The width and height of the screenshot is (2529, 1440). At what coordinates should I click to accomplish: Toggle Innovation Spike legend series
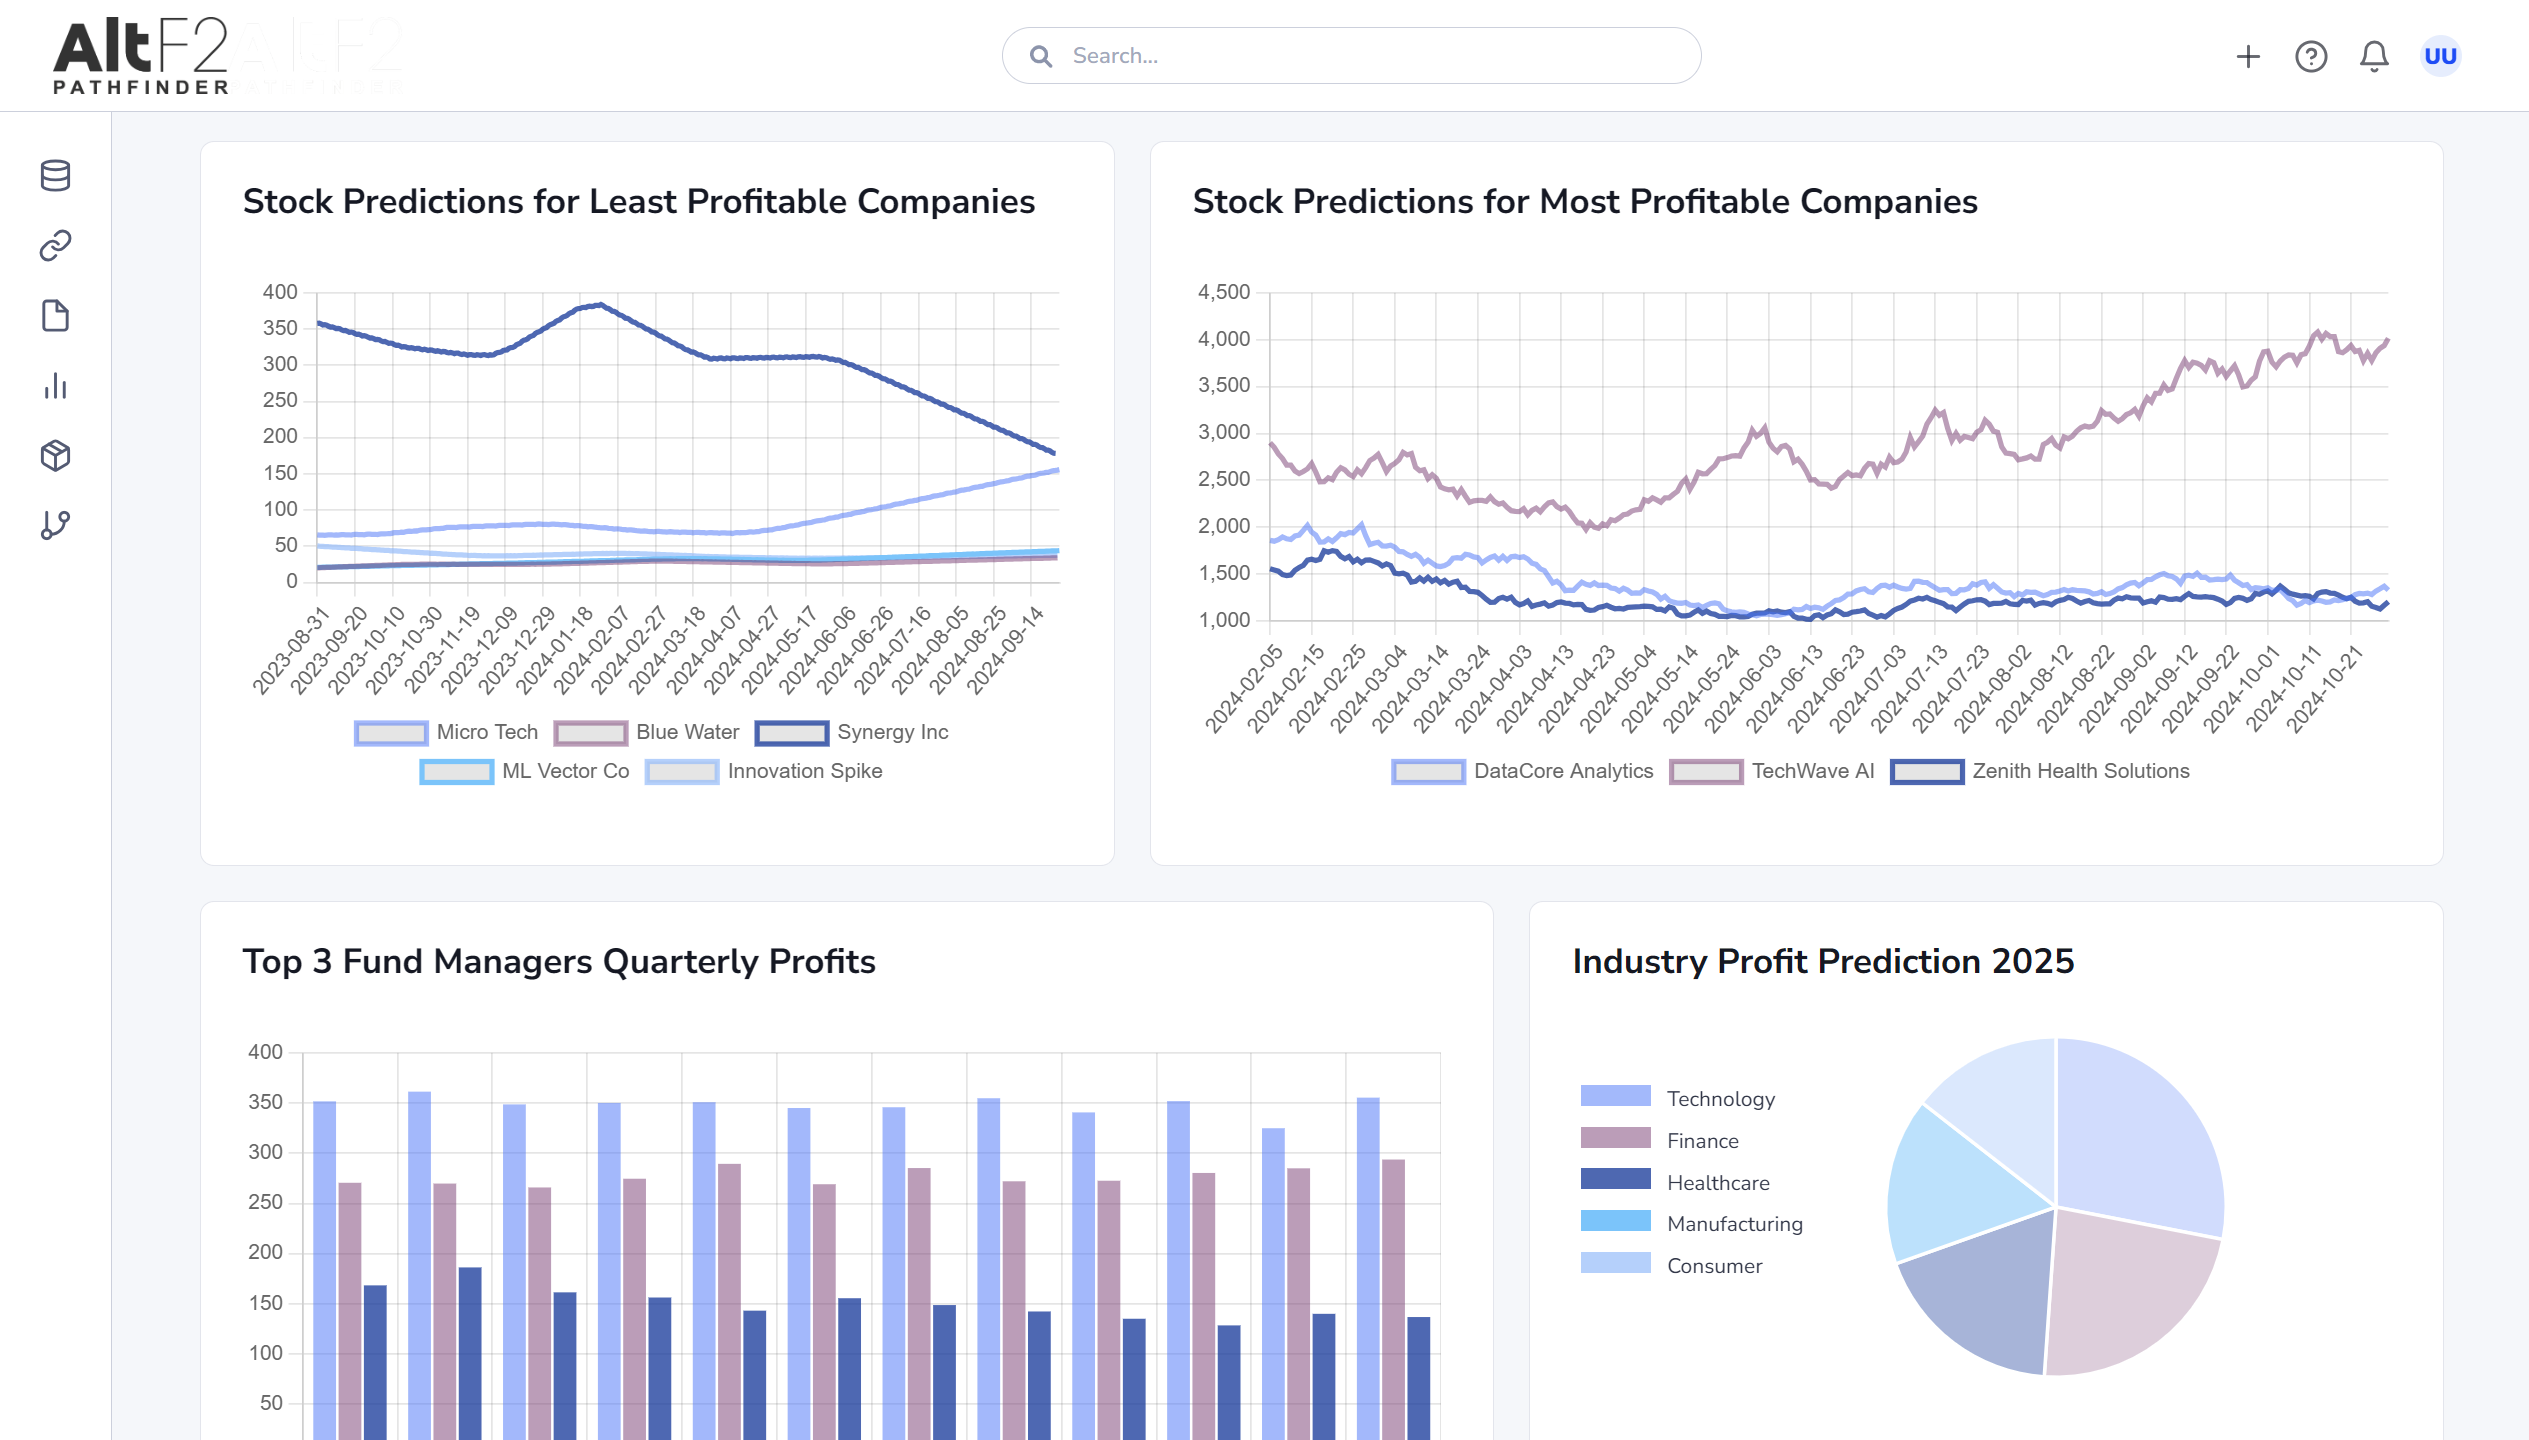[763, 771]
